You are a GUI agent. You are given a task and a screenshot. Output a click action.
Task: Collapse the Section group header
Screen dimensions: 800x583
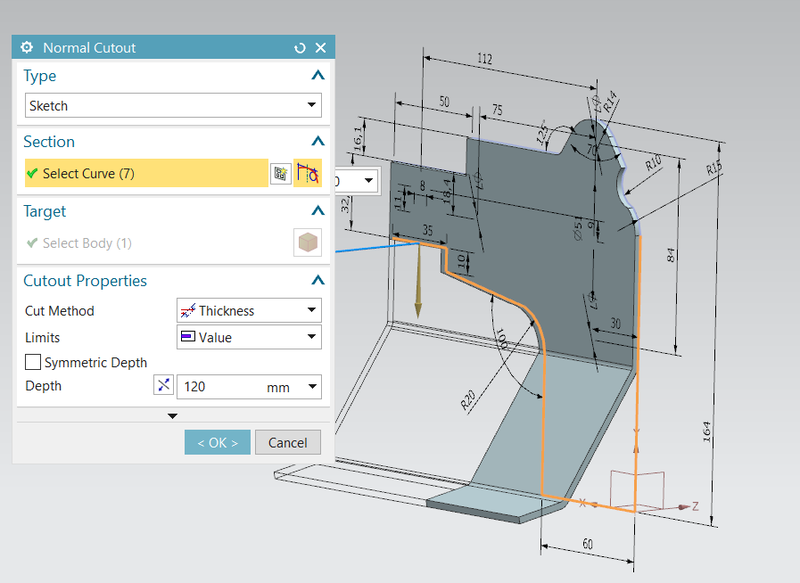point(317,141)
